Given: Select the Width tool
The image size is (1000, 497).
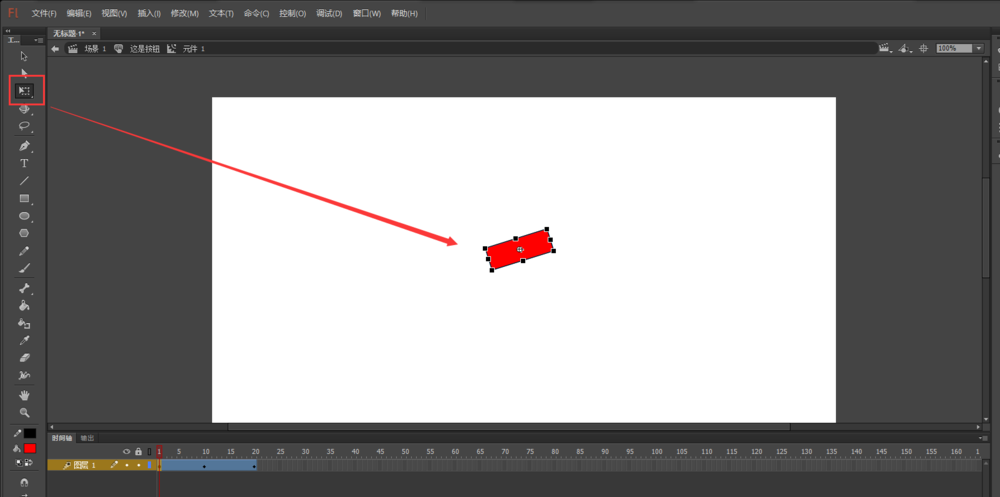Looking at the screenshot, I should (24, 375).
